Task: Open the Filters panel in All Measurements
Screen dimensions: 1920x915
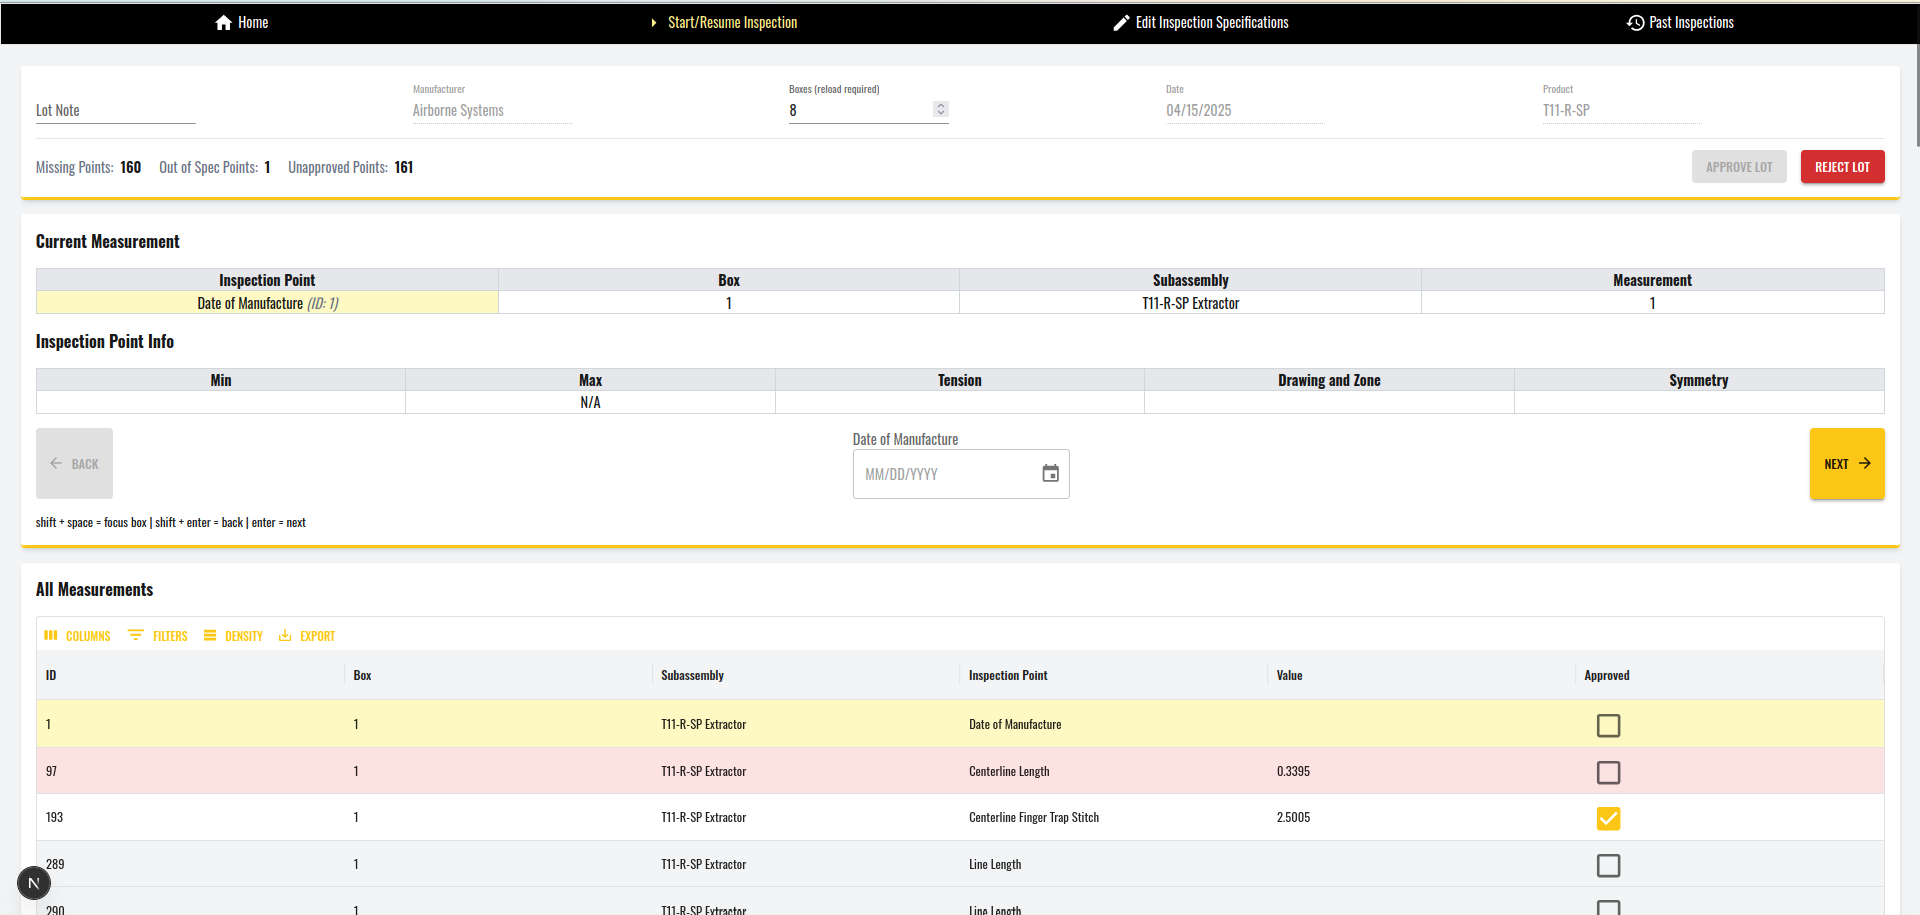Action: (158, 636)
